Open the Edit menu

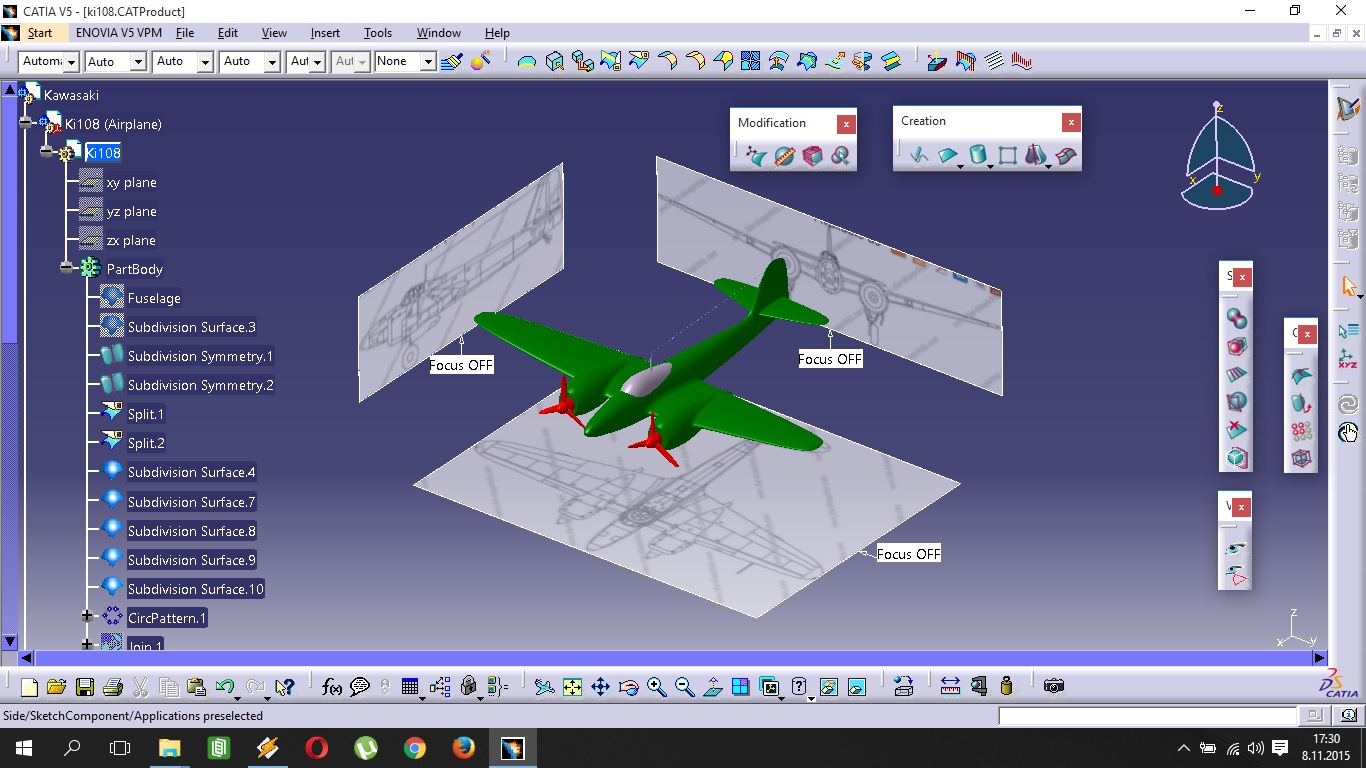(228, 33)
